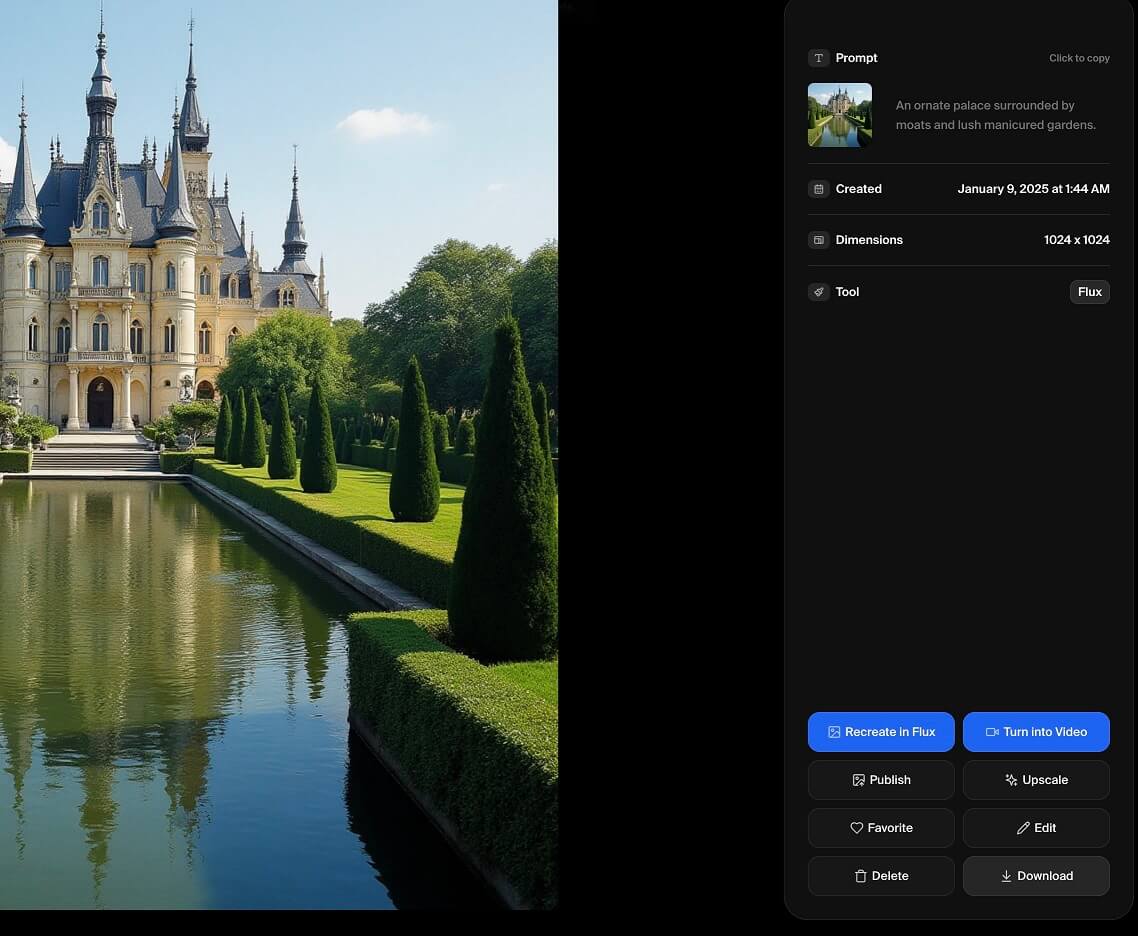Select the Flux tool badge

pyautogui.click(x=1089, y=292)
